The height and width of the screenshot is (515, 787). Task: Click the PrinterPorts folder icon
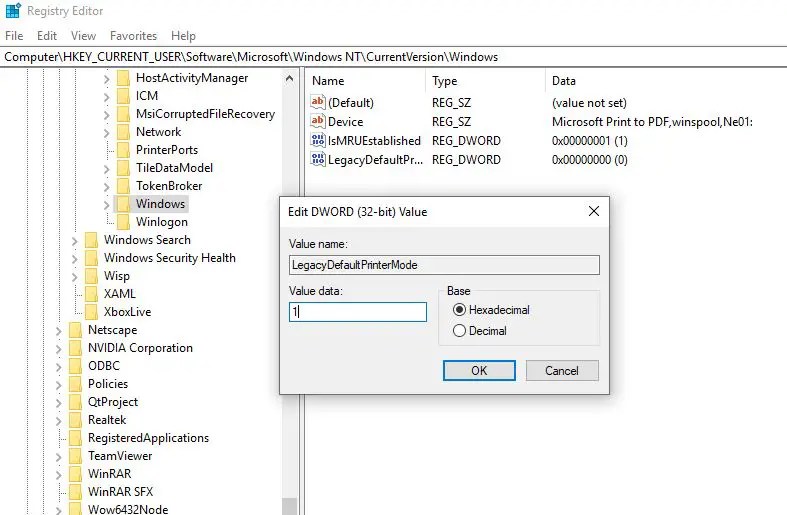coord(123,150)
